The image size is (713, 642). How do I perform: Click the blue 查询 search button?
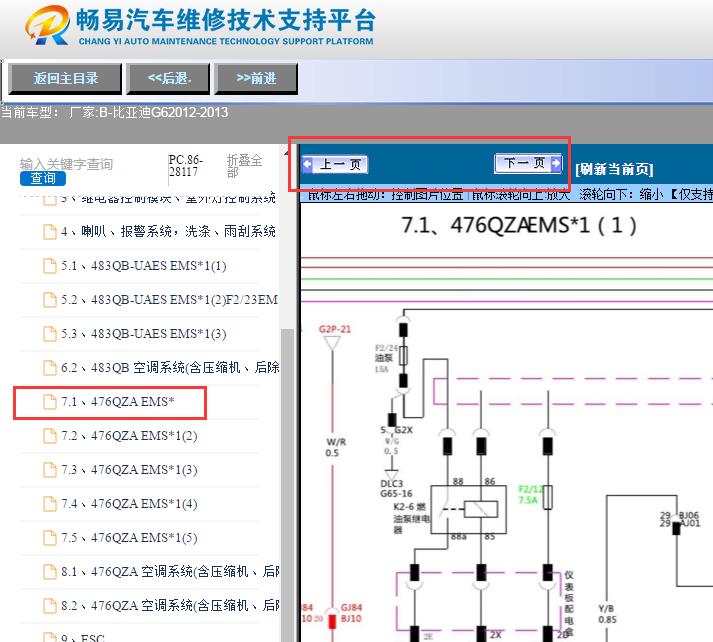click(43, 178)
